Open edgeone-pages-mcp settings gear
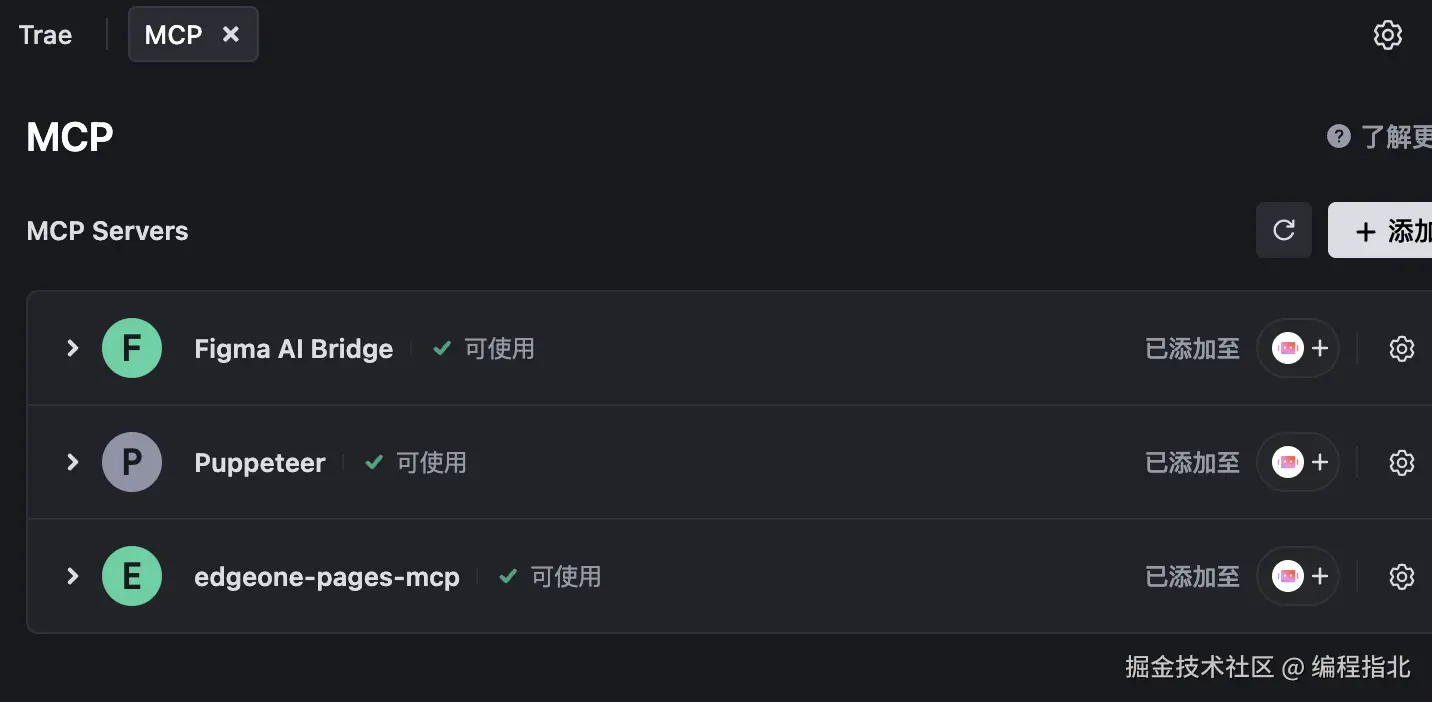 (x=1401, y=577)
